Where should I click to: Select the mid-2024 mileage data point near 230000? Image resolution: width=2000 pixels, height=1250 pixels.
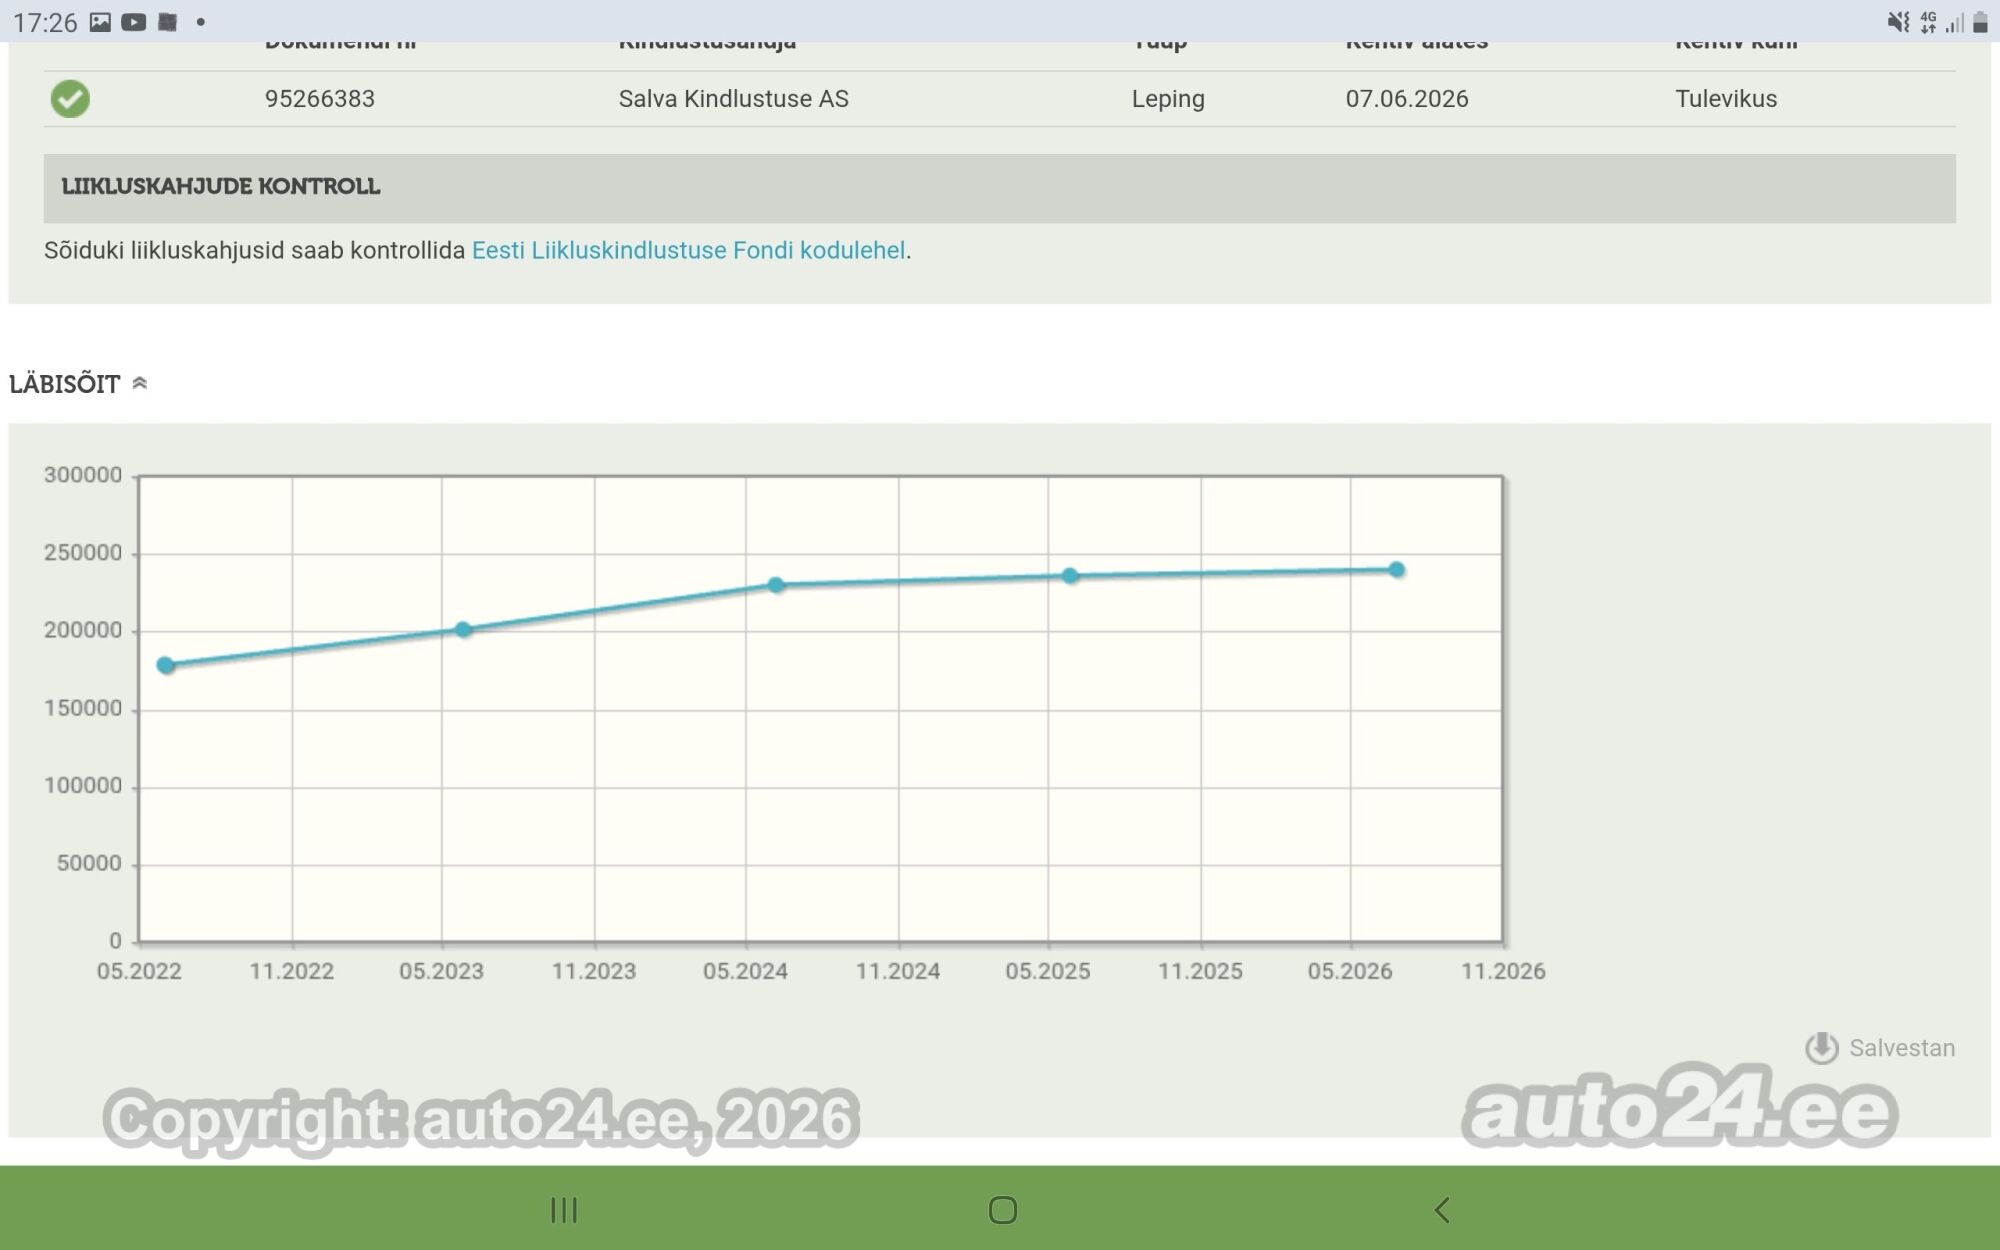(776, 585)
